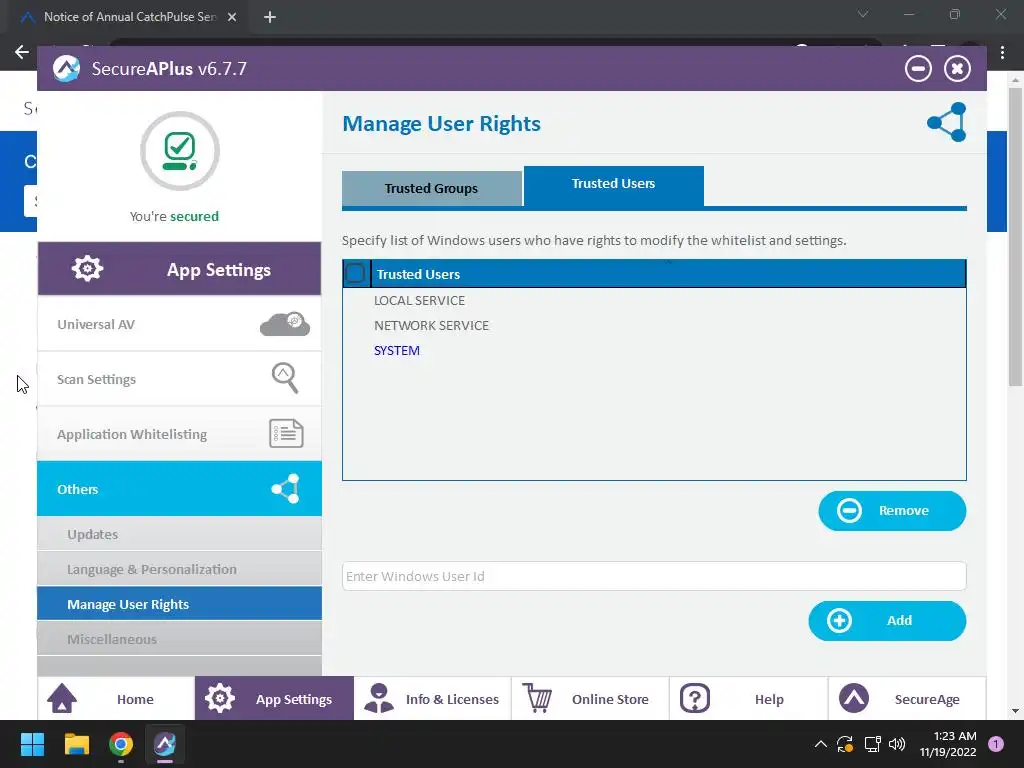The width and height of the screenshot is (1024, 768).
Task: Select Manage User Rights submenu item
Action: click(180, 604)
